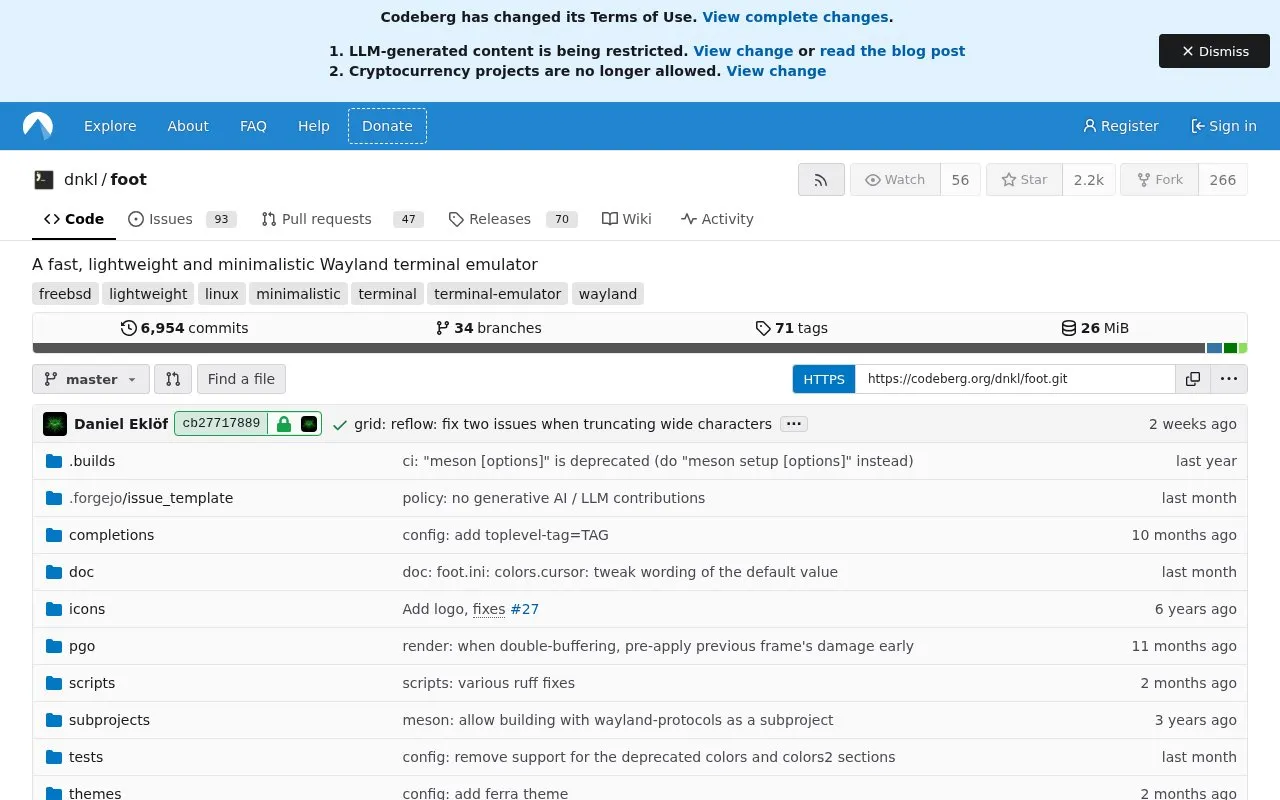The height and width of the screenshot is (800, 1280).
Task: Copy the clone URL to clipboard
Action: (x=1193, y=379)
